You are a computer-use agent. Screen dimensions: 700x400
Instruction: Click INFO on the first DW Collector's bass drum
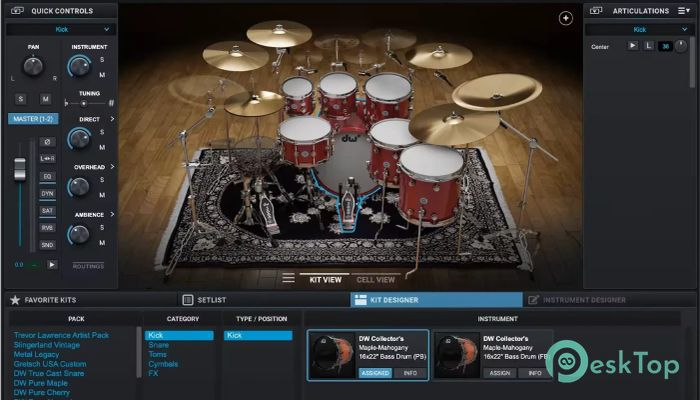tap(410, 373)
